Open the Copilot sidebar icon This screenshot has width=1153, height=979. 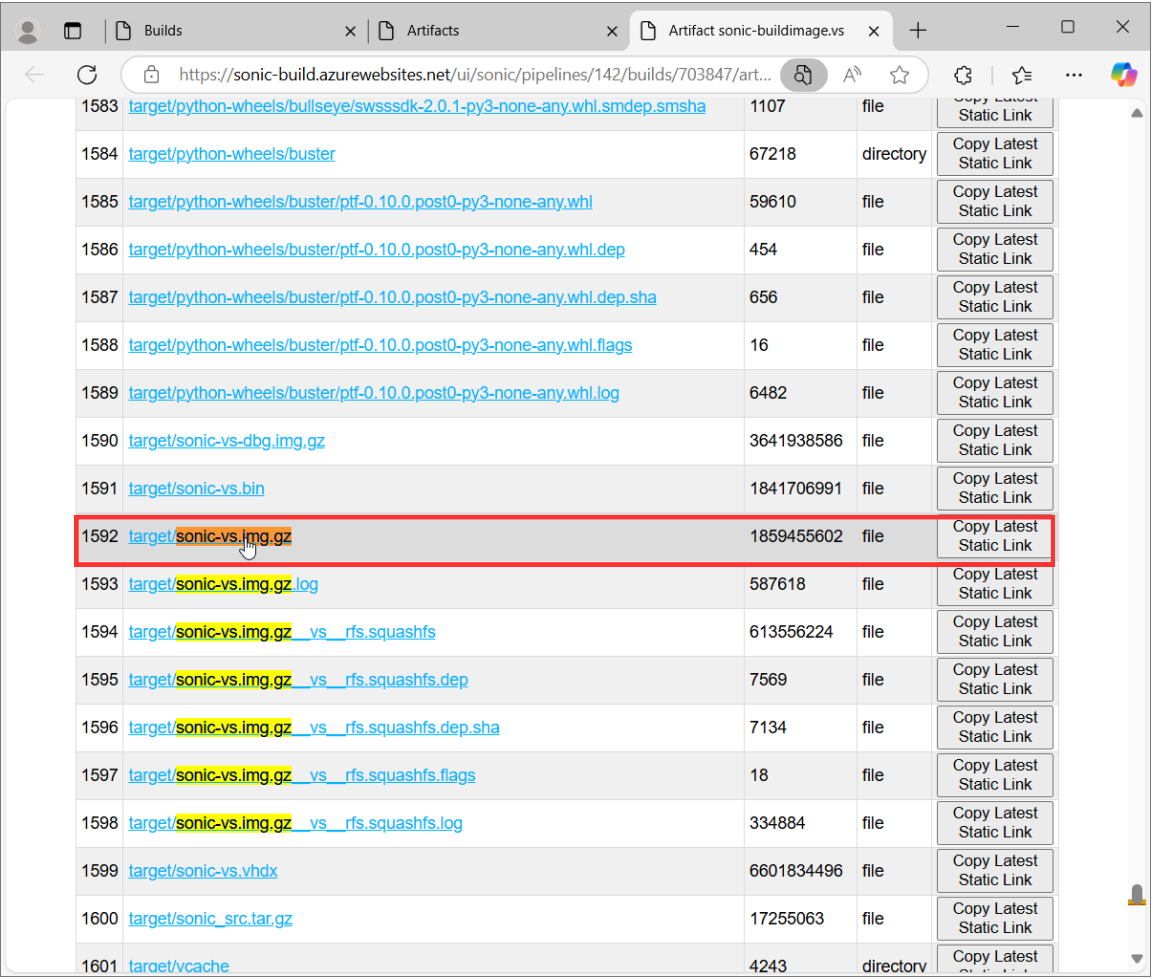coord(1124,75)
